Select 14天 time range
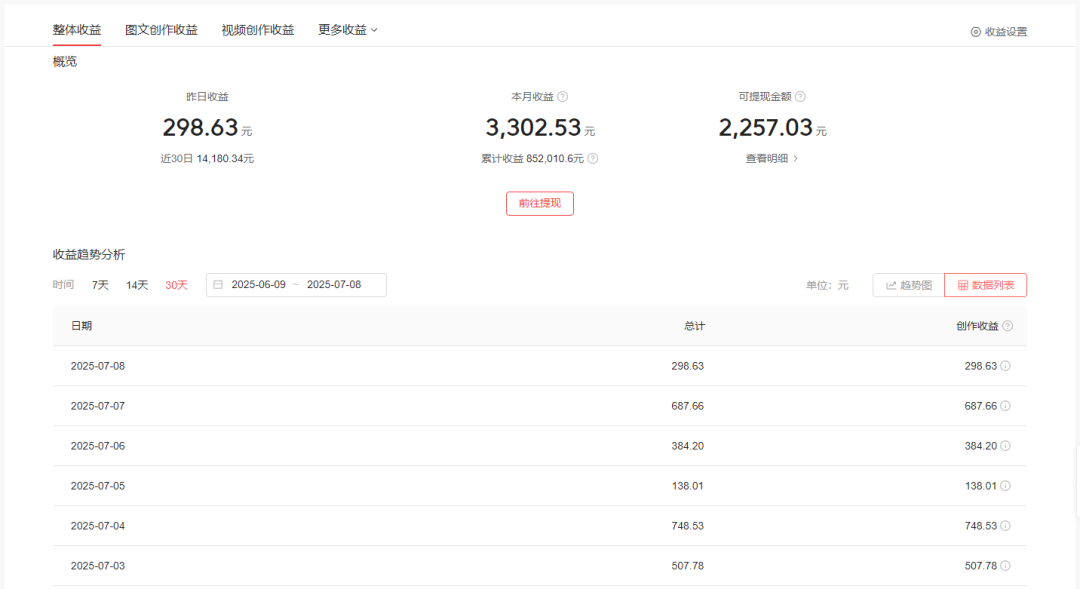This screenshot has width=1080, height=589. click(x=136, y=285)
